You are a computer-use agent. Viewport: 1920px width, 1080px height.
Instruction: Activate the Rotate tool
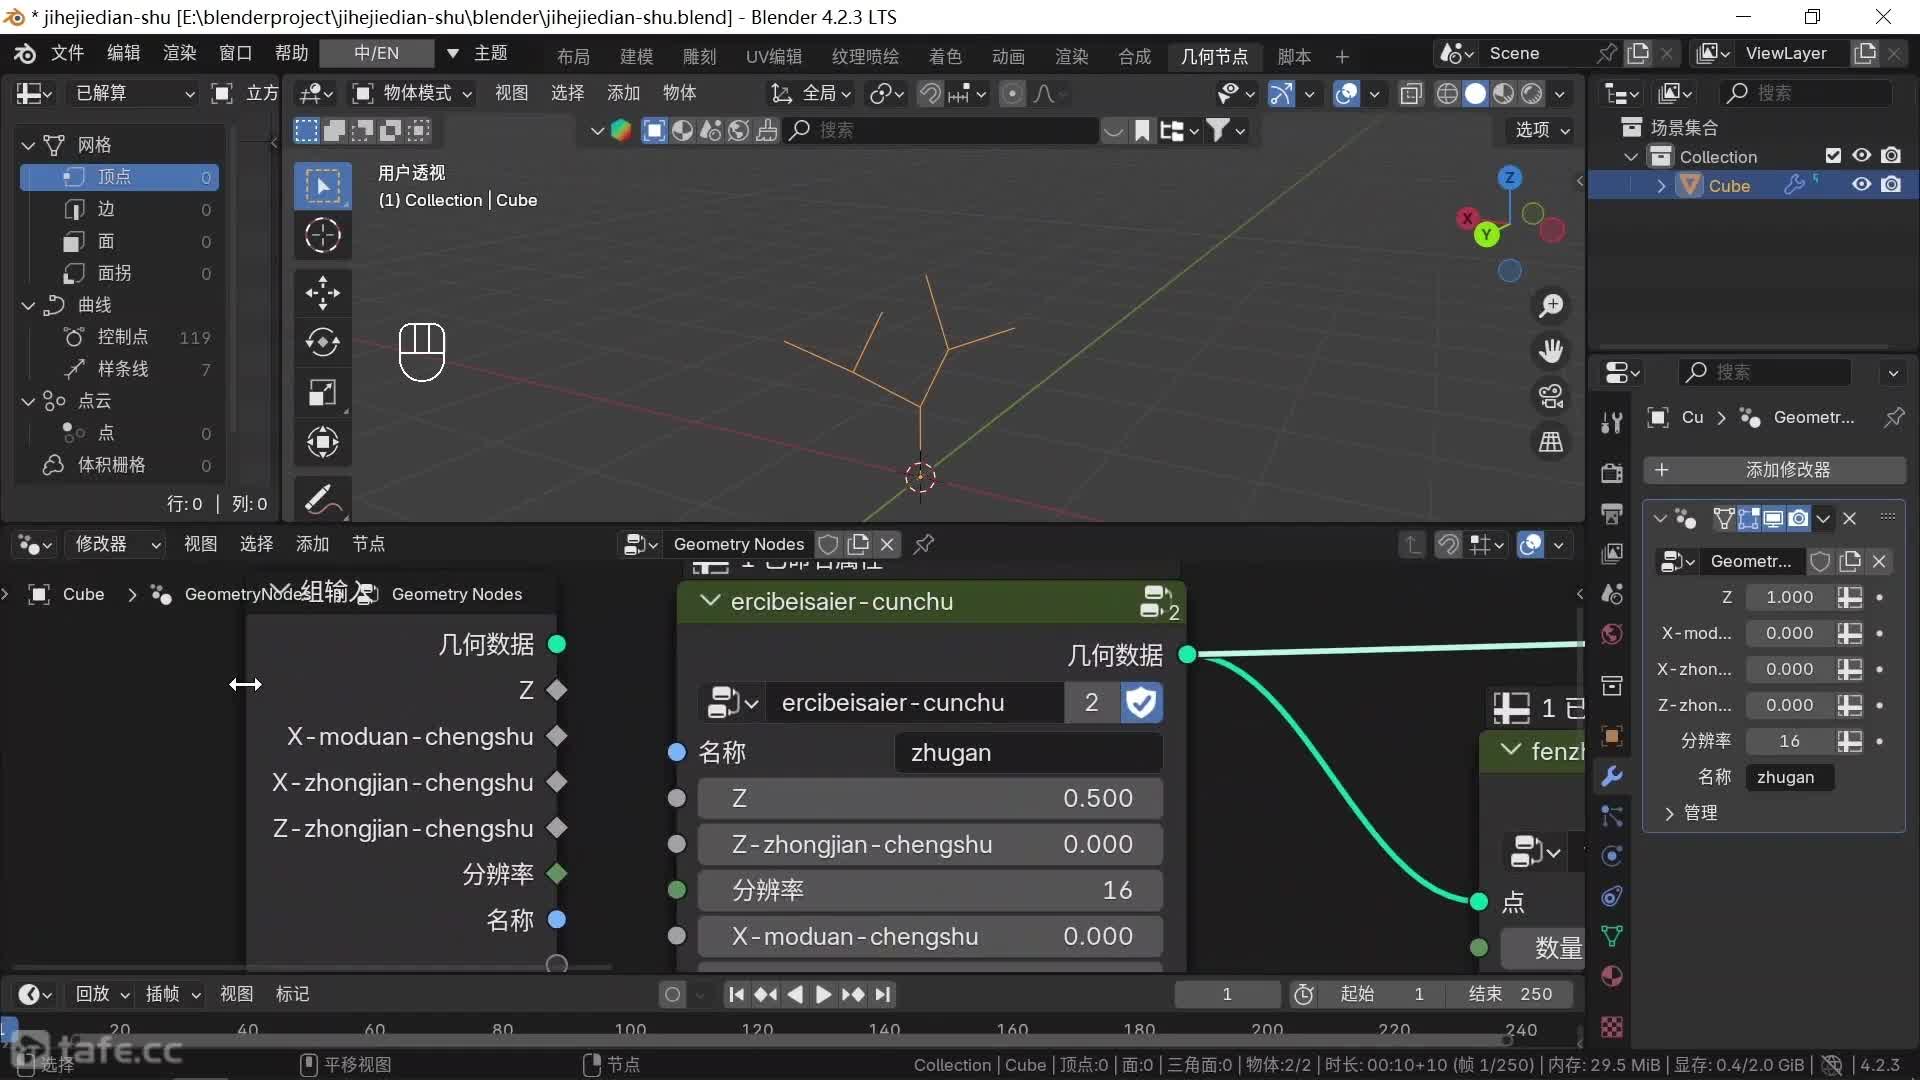click(x=322, y=343)
